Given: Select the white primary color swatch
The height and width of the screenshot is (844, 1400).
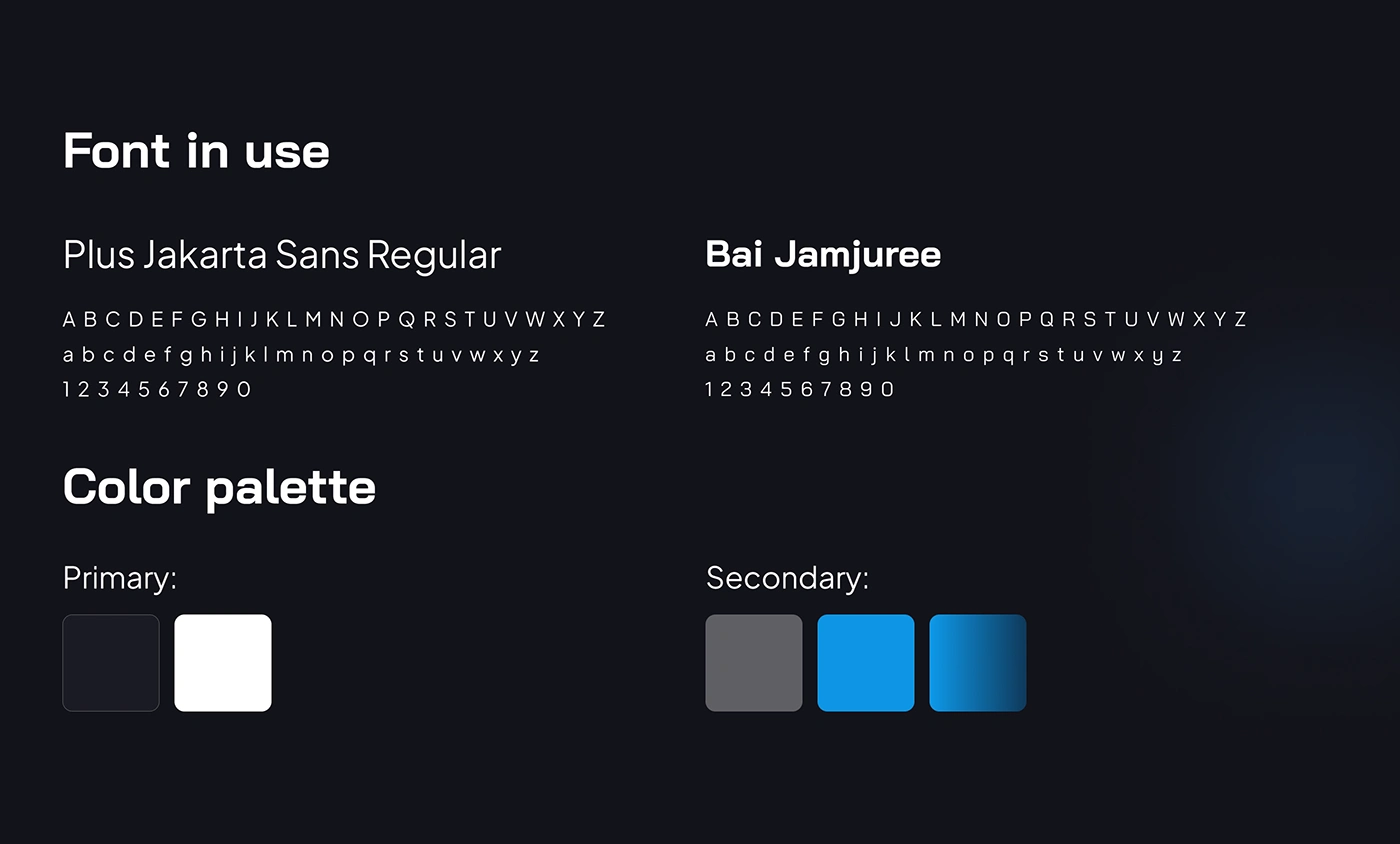Looking at the screenshot, I should click(x=223, y=663).
